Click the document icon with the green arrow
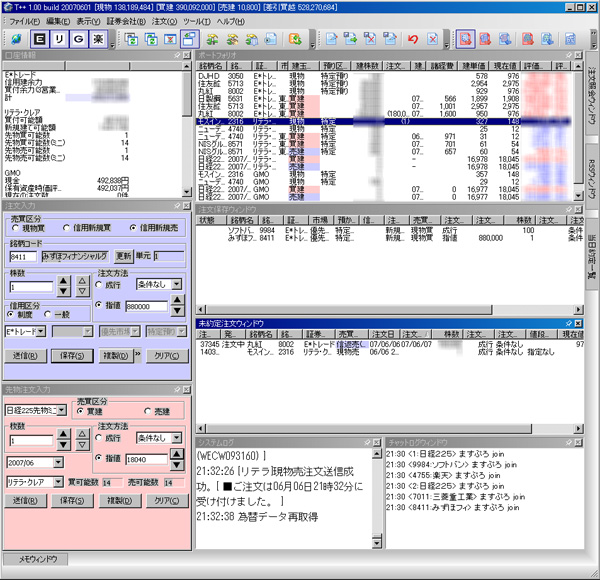600x580 pixels. click(x=350, y=39)
